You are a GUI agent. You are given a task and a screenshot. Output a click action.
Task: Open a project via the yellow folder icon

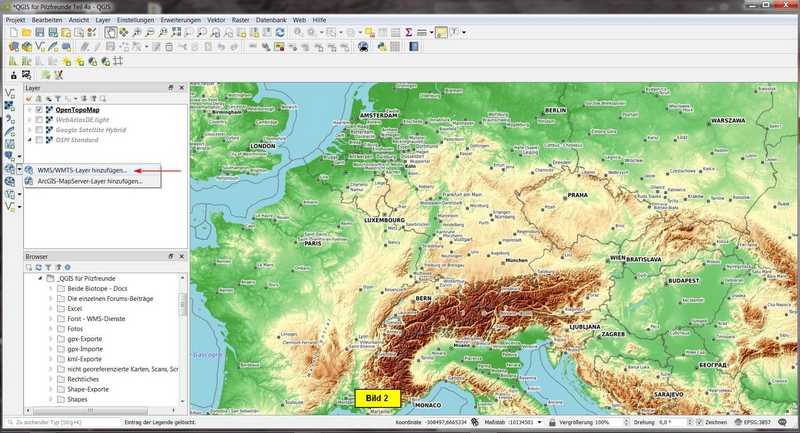(x=27, y=32)
